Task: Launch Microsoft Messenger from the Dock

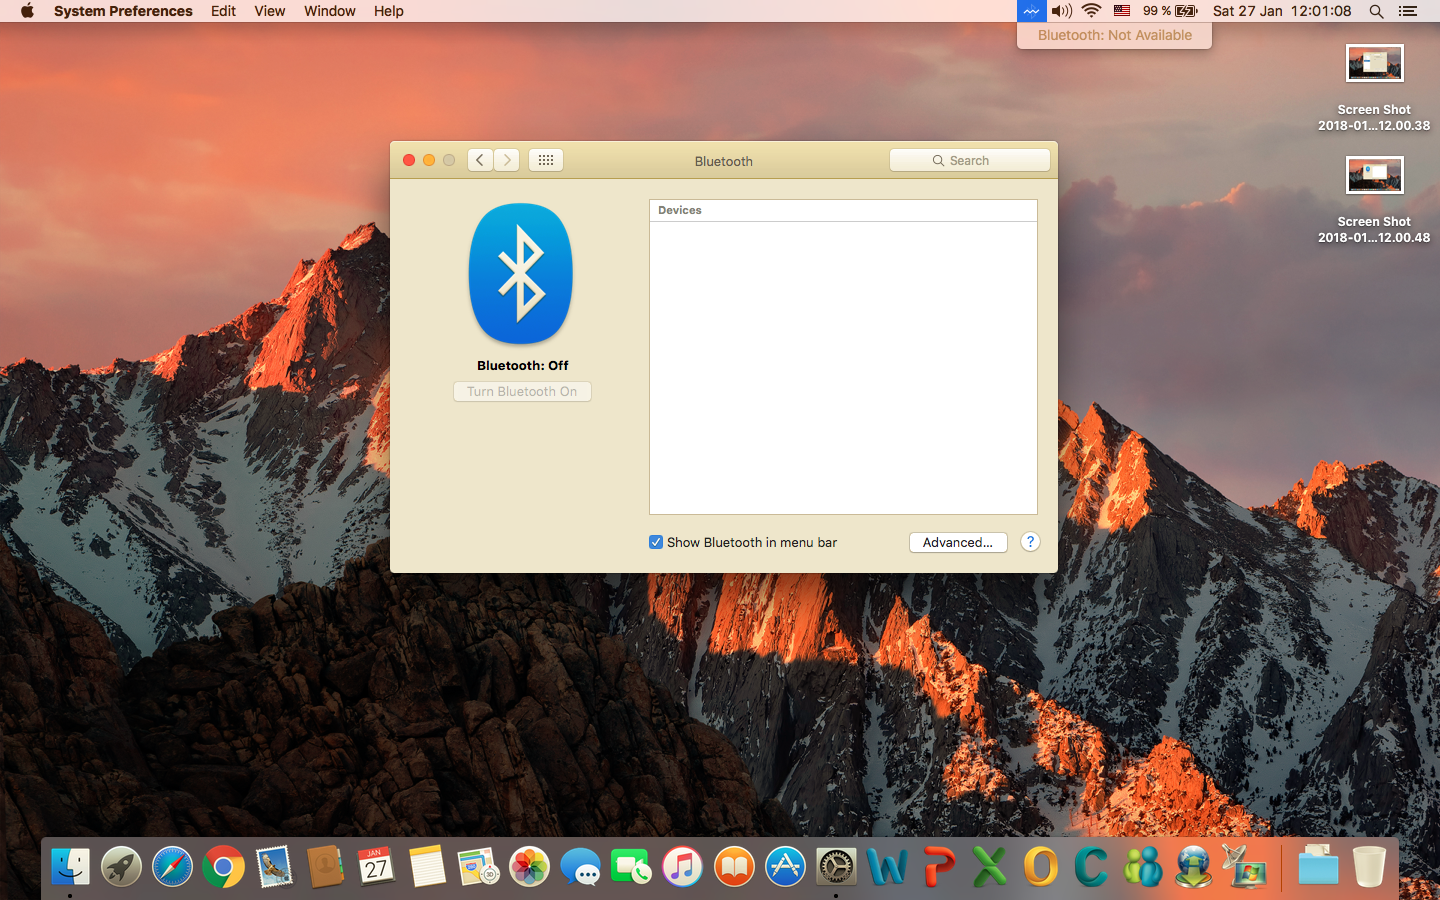Action: (1142, 866)
